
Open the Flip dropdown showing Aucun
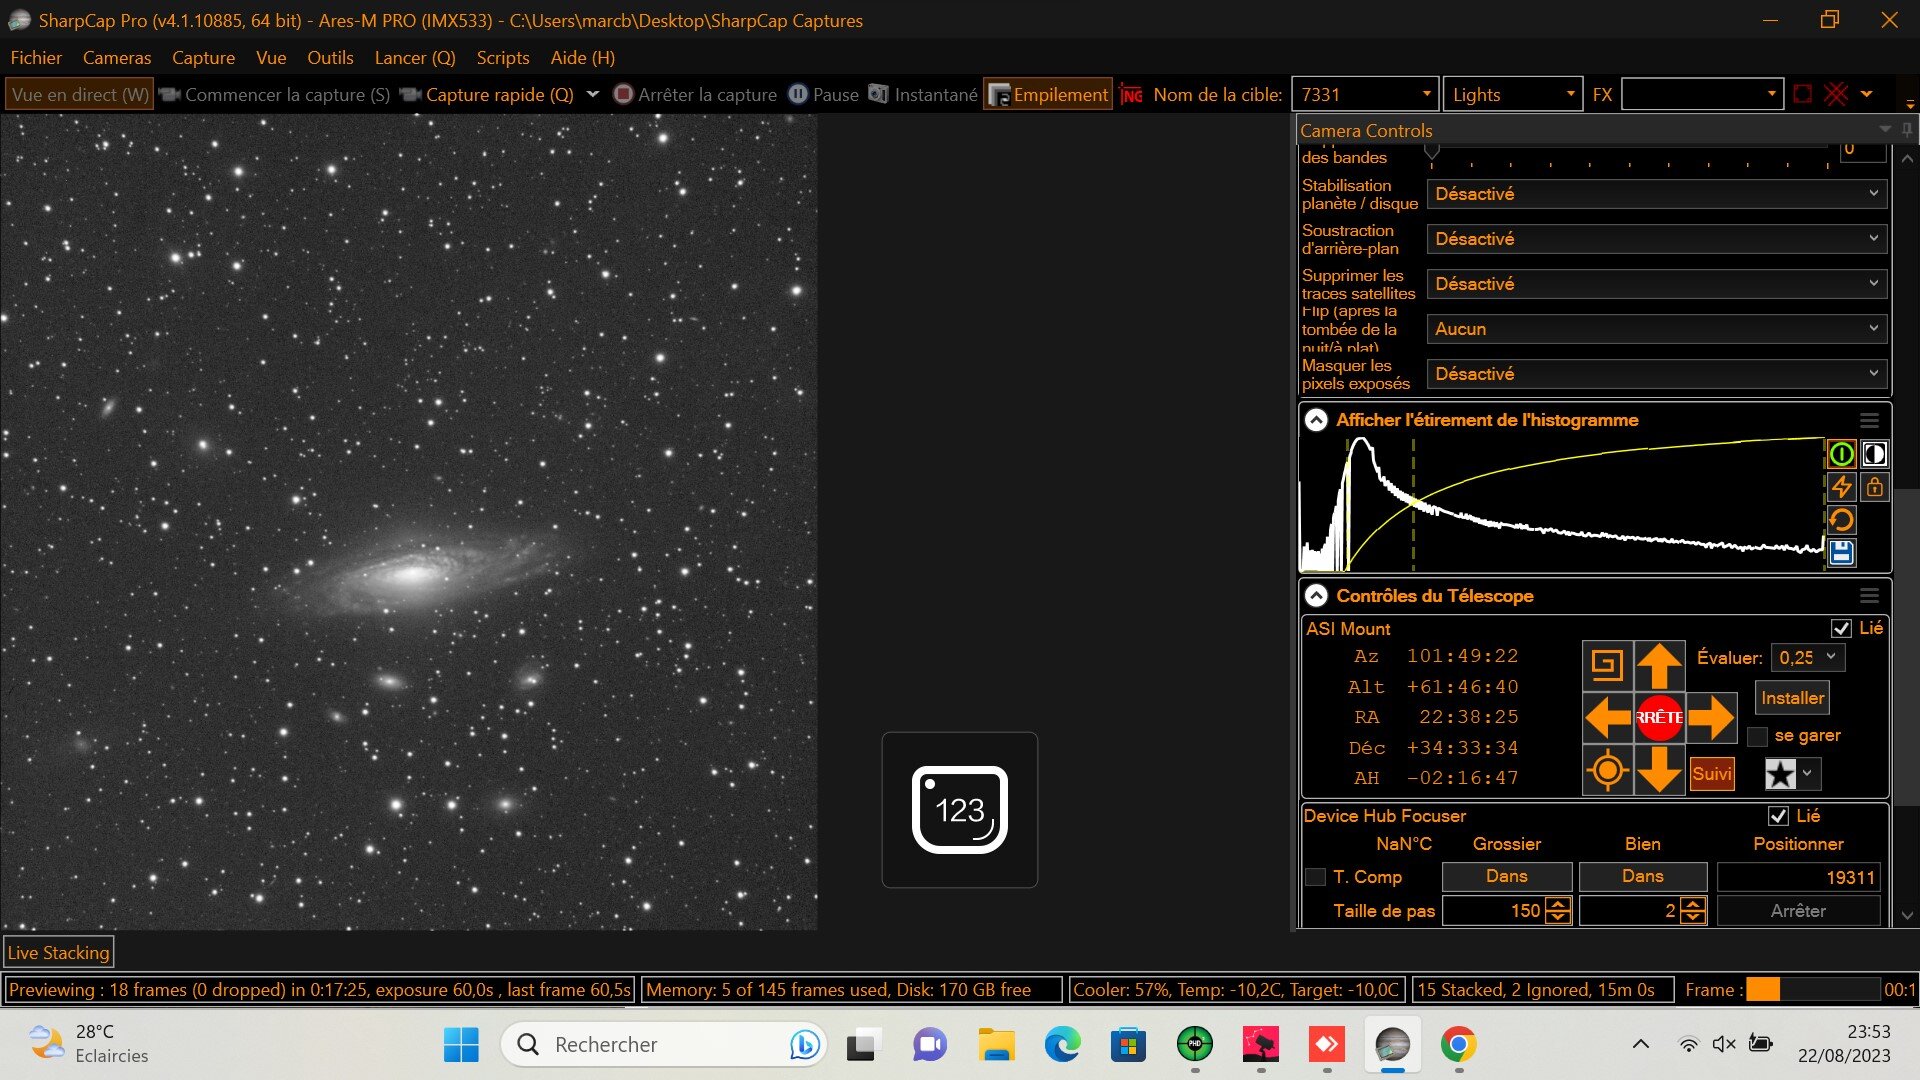coord(1657,329)
